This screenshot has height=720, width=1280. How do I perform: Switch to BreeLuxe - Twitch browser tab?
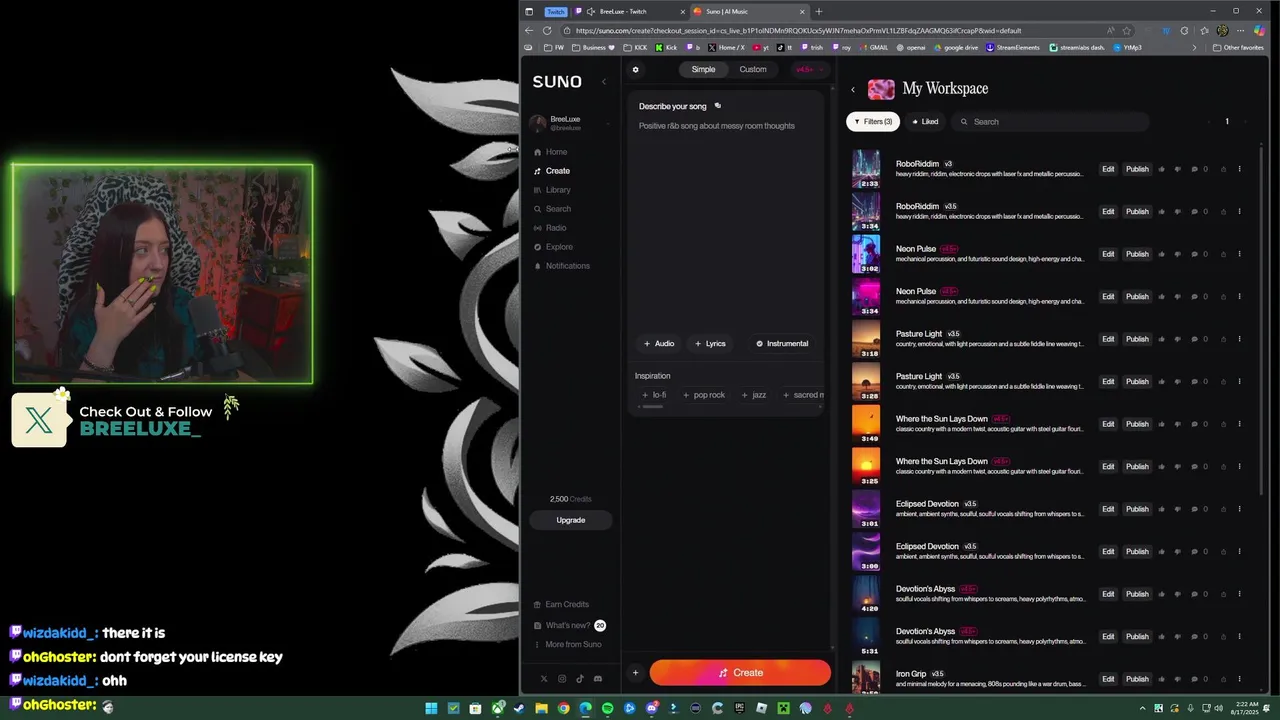pos(631,11)
